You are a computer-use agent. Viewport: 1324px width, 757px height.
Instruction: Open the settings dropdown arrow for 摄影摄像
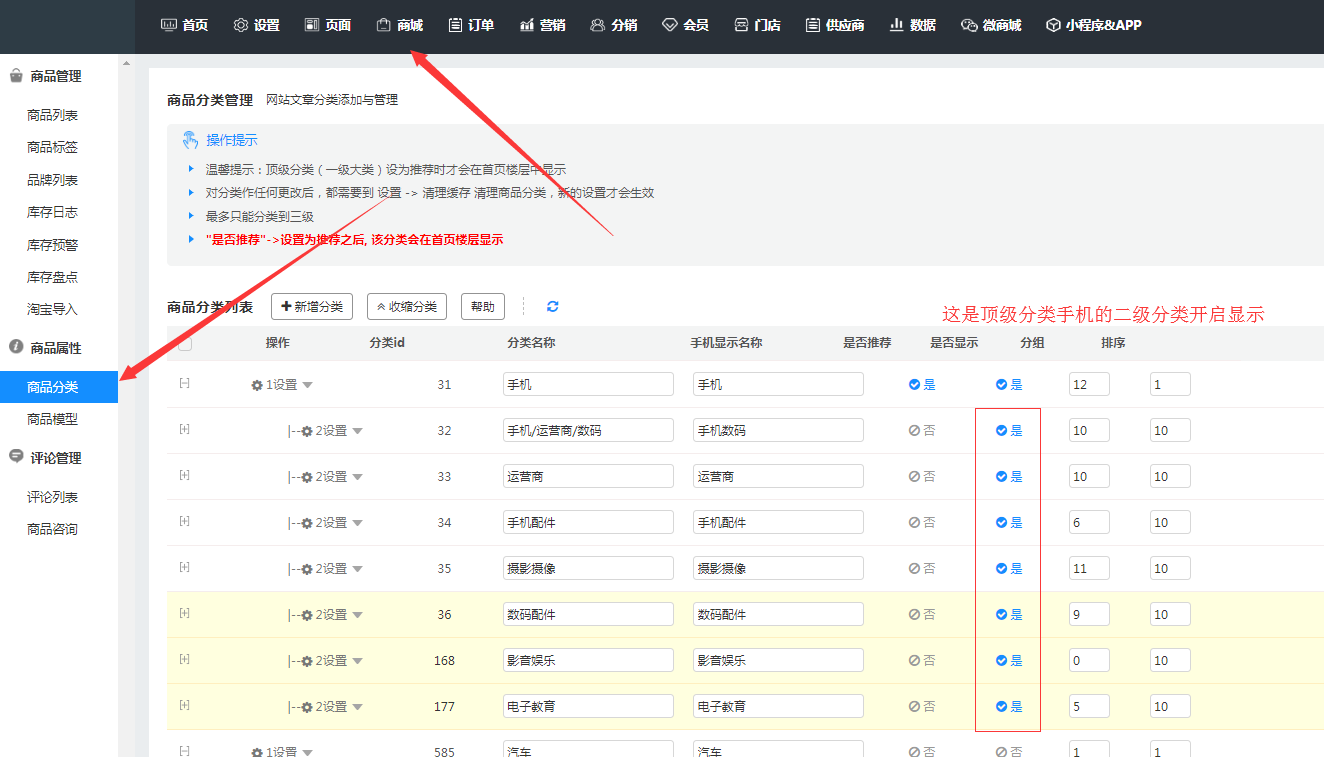pyautogui.click(x=358, y=569)
